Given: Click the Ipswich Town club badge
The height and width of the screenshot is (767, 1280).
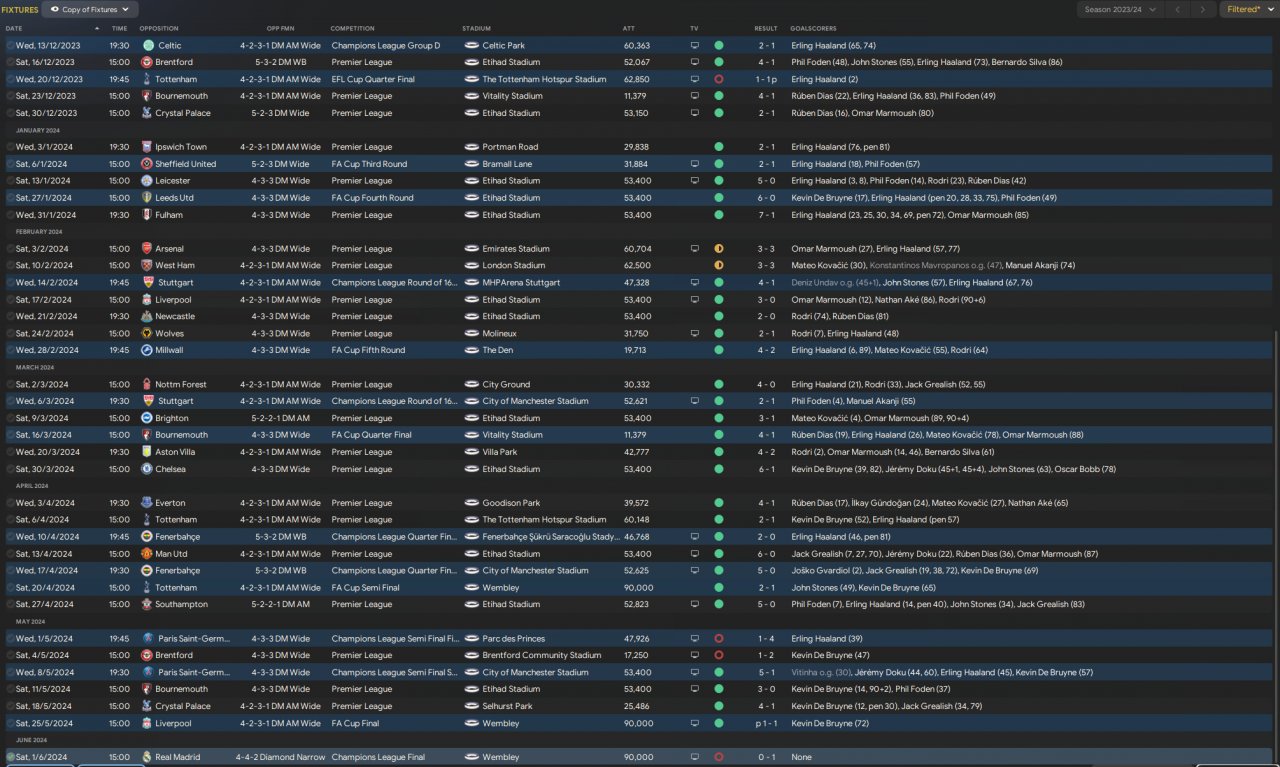Looking at the screenshot, I should click(x=148, y=147).
